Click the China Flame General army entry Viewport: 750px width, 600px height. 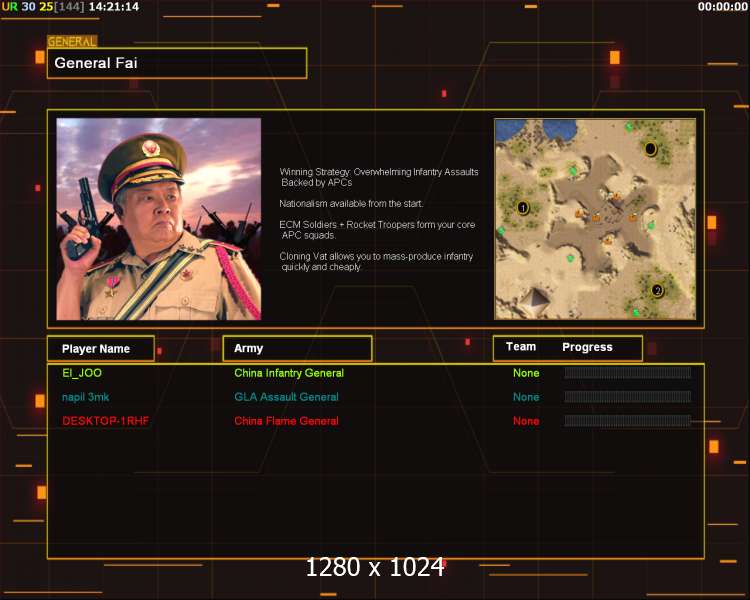[x=287, y=421]
